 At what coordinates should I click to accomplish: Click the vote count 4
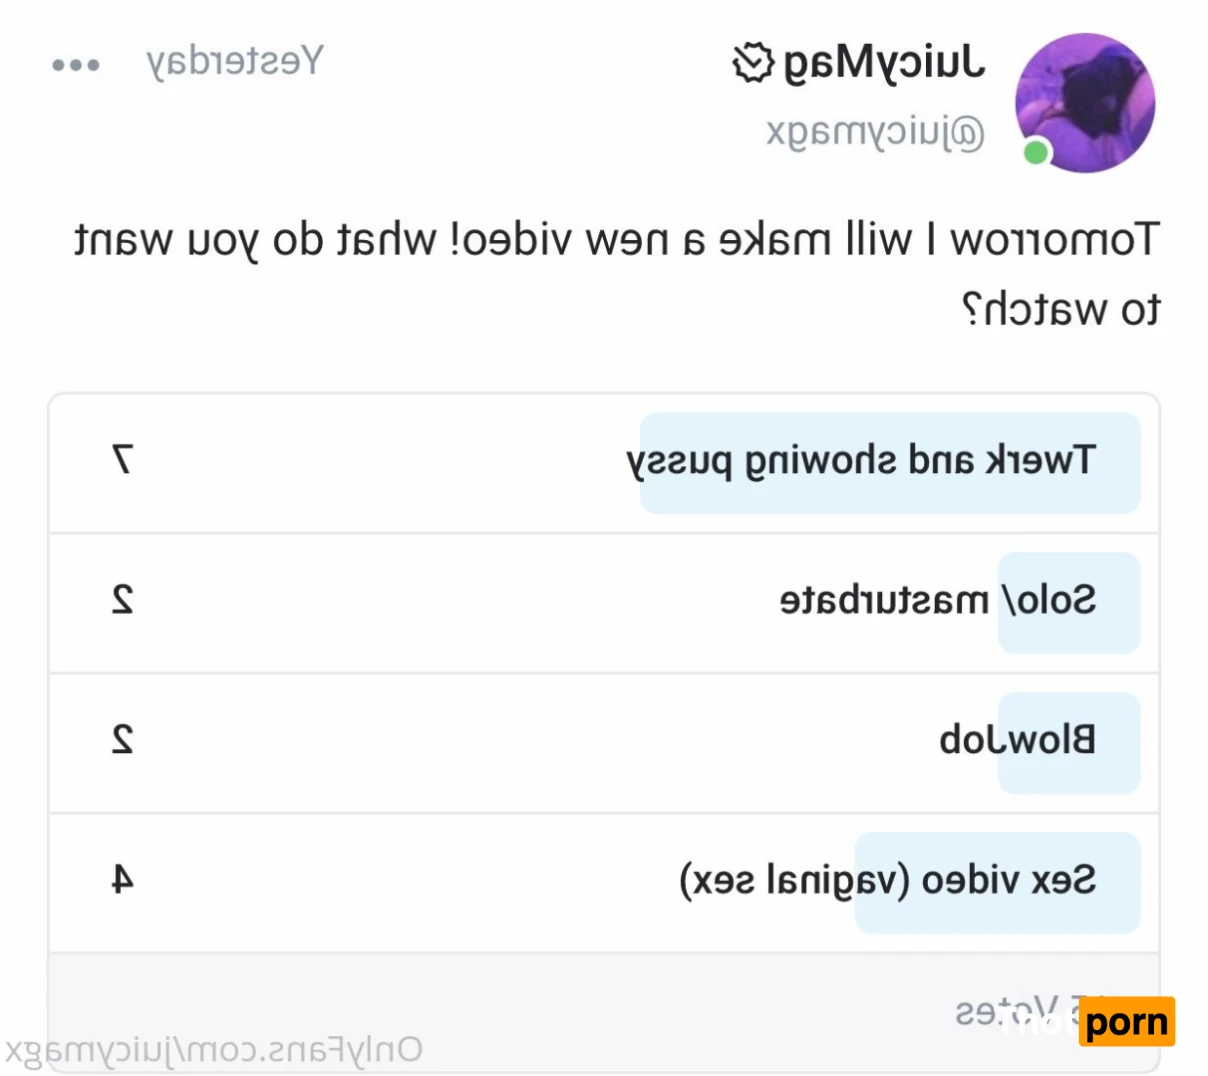122,880
